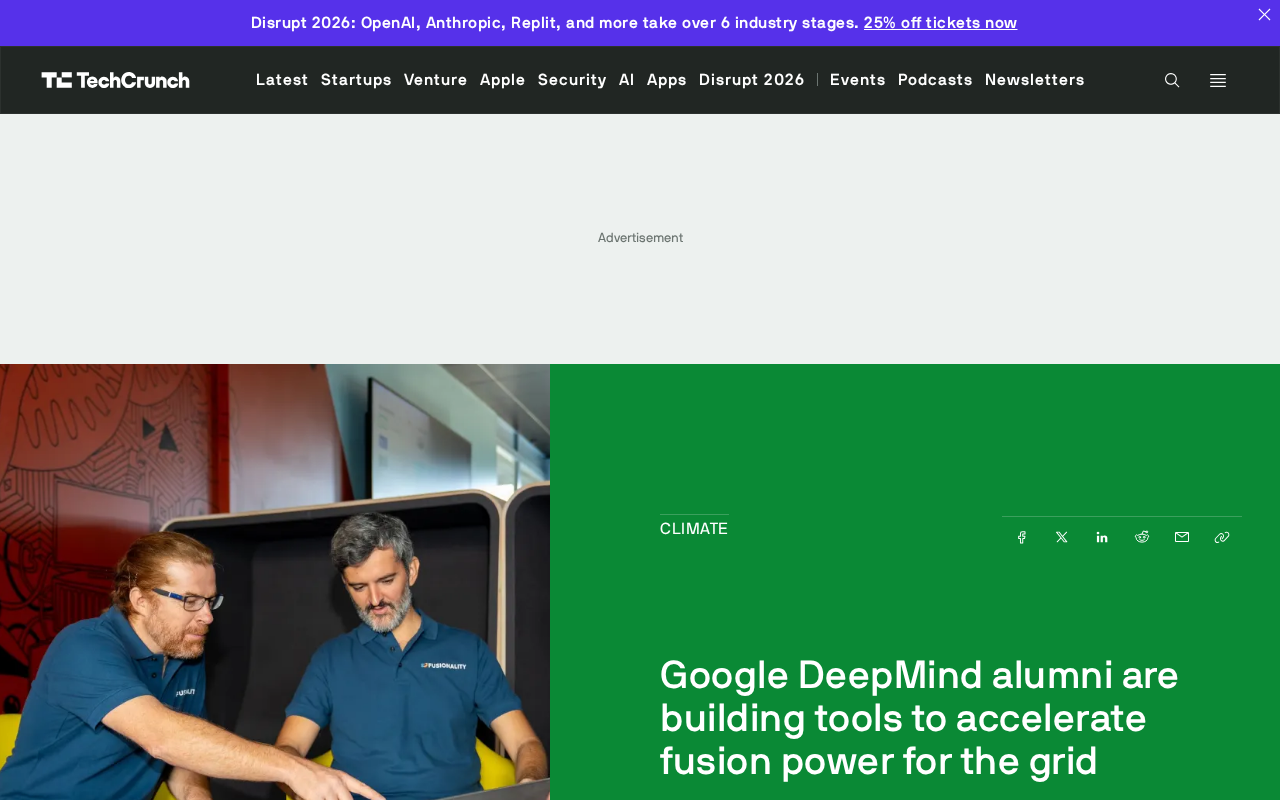Open the Apple category
1280x800 pixels.
click(x=503, y=80)
